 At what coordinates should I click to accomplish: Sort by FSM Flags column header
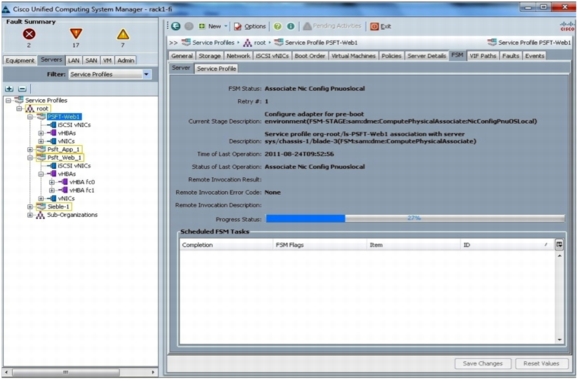pyautogui.click(x=320, y=245)
